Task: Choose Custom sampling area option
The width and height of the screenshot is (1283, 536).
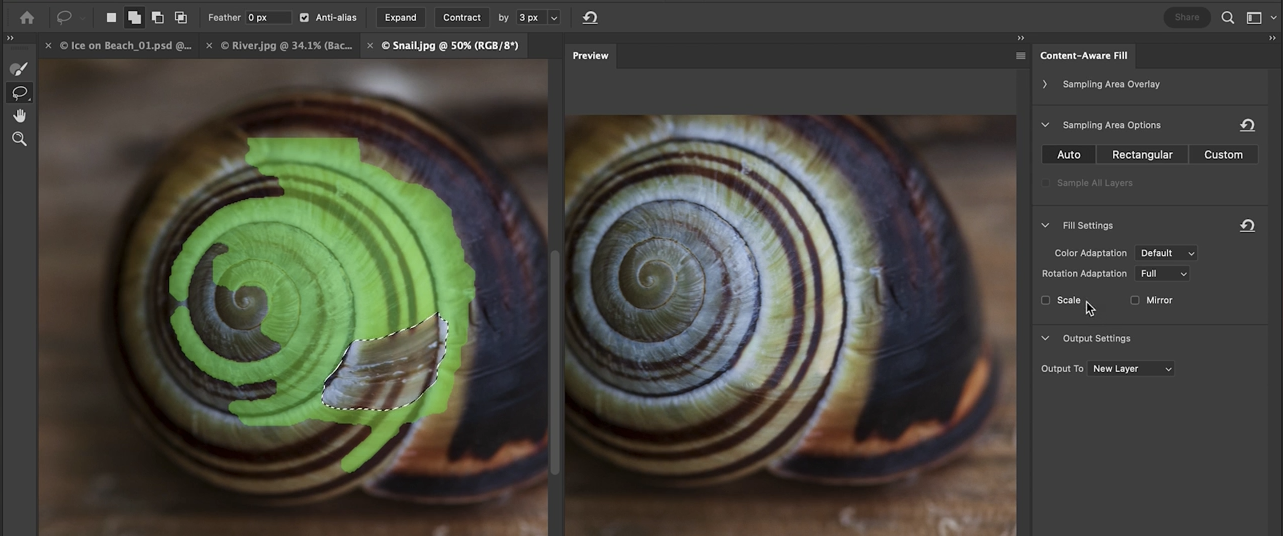Action: (x=1223, y=155)
